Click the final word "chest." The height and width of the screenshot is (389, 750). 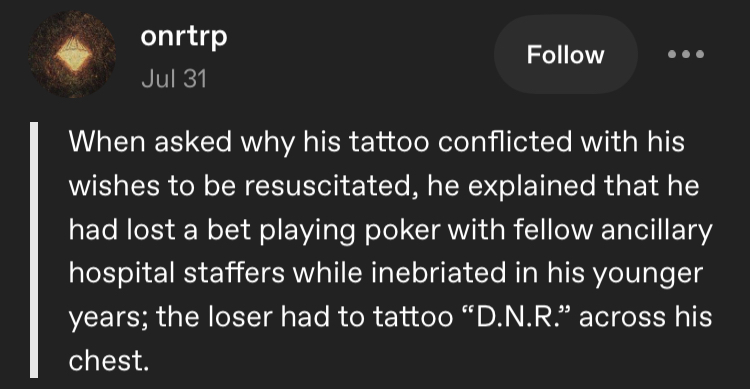(109, 361)
